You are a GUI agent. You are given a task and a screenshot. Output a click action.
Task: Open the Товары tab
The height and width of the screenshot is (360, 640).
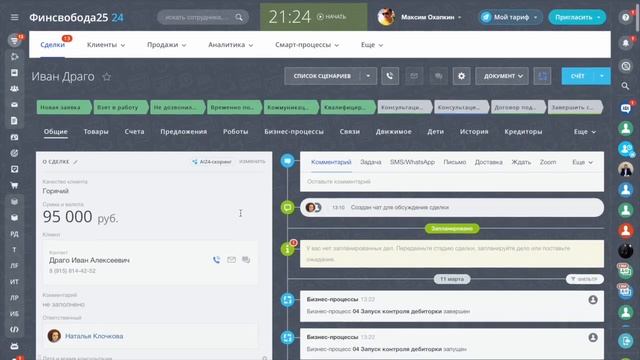pyautogui.click(x=96, y=131)
